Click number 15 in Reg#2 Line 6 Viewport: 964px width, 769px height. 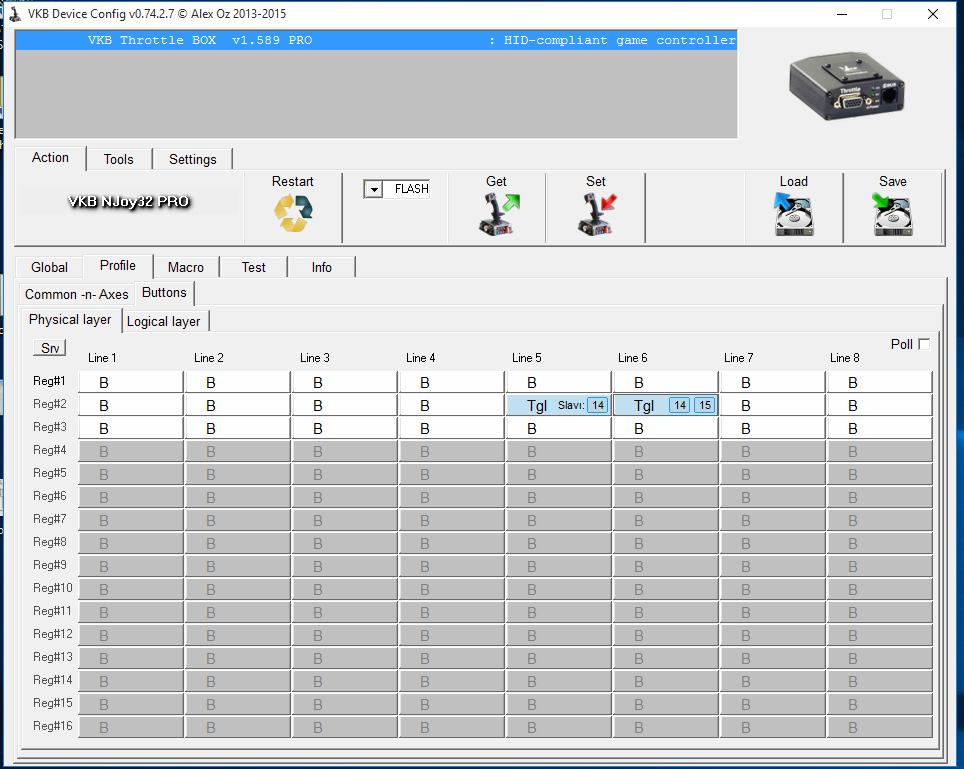point(705,405)
